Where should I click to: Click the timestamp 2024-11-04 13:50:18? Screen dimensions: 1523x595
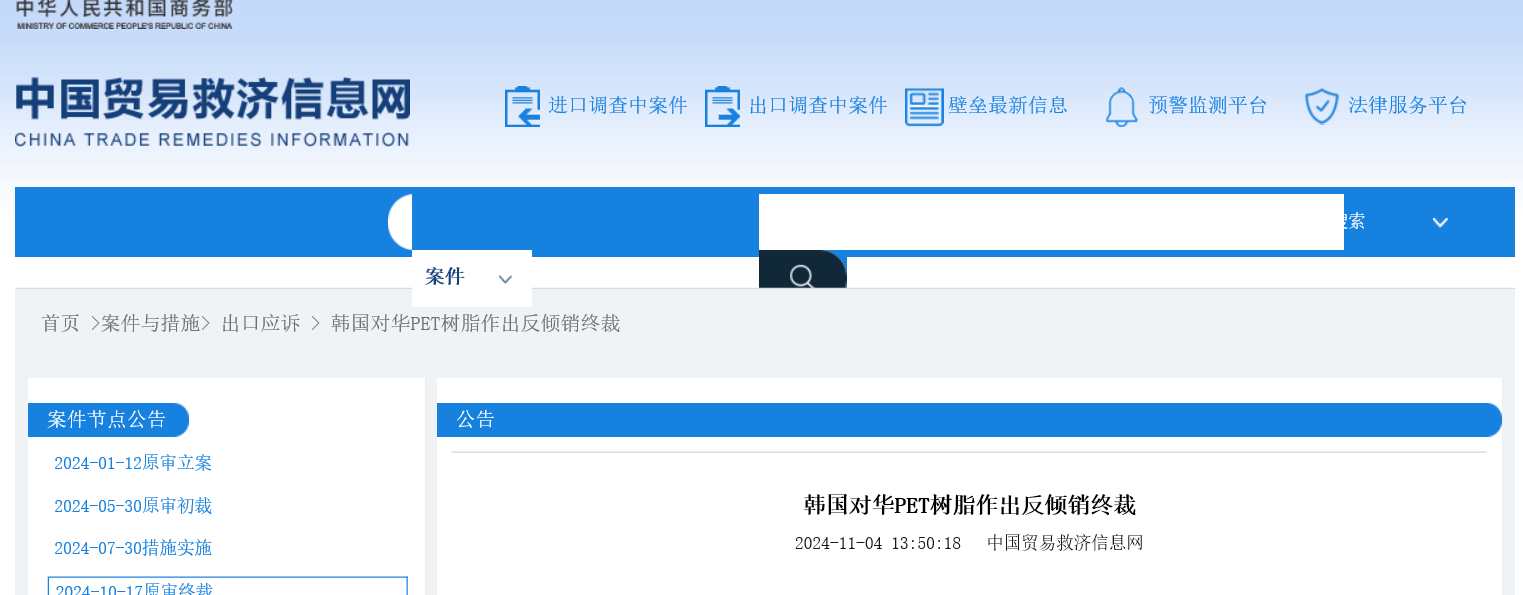coord(878,543)
